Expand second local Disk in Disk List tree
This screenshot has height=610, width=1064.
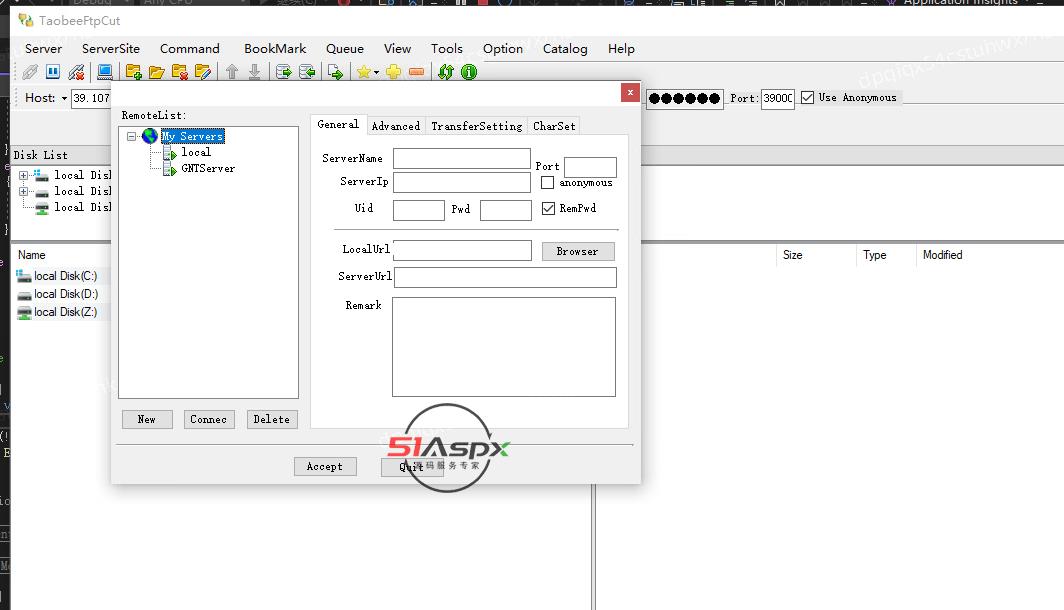click(23, 191)
